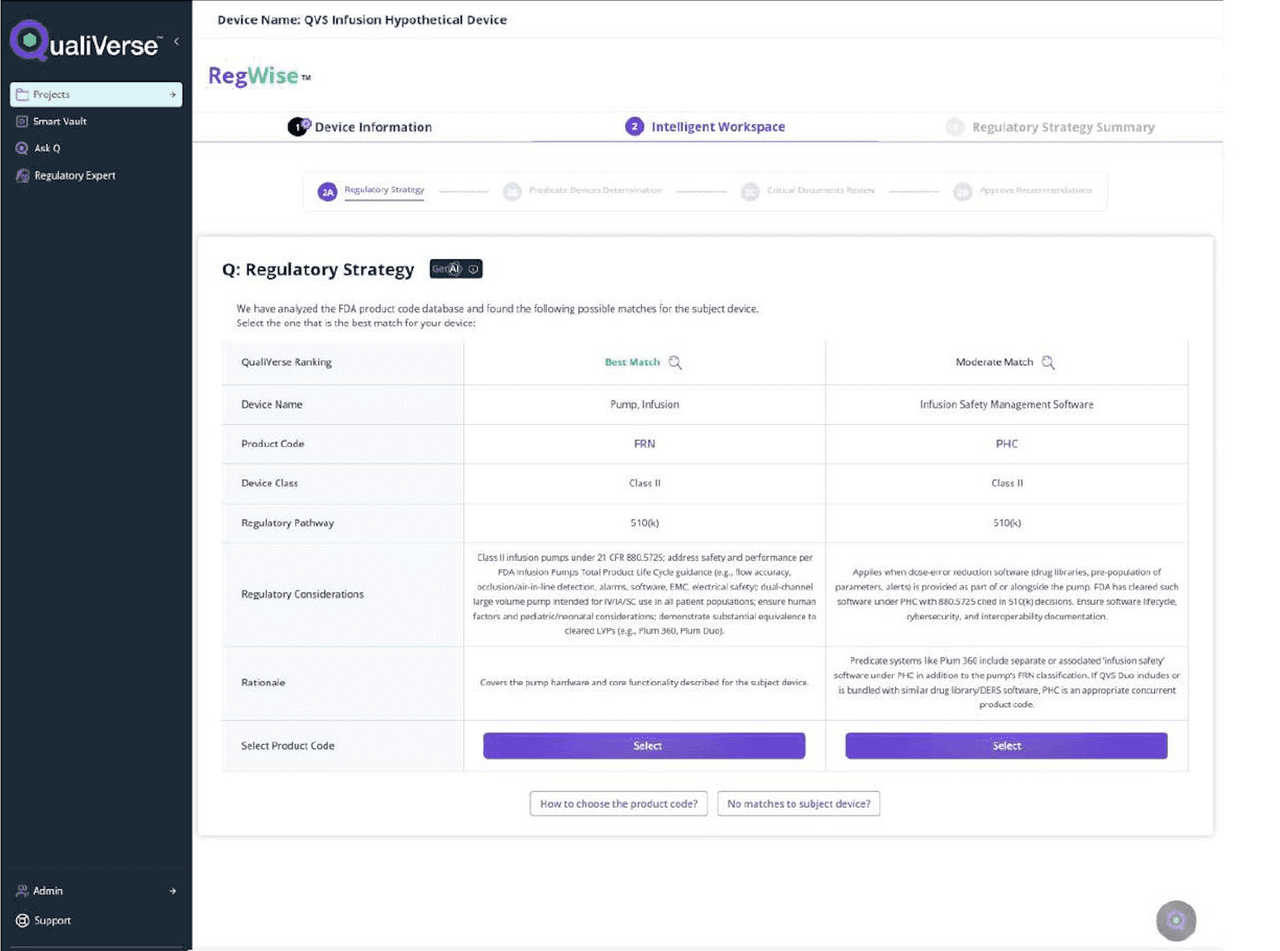Open the QualiVerse logo home
Screen dimensions: 1280x951
point(85,43)
